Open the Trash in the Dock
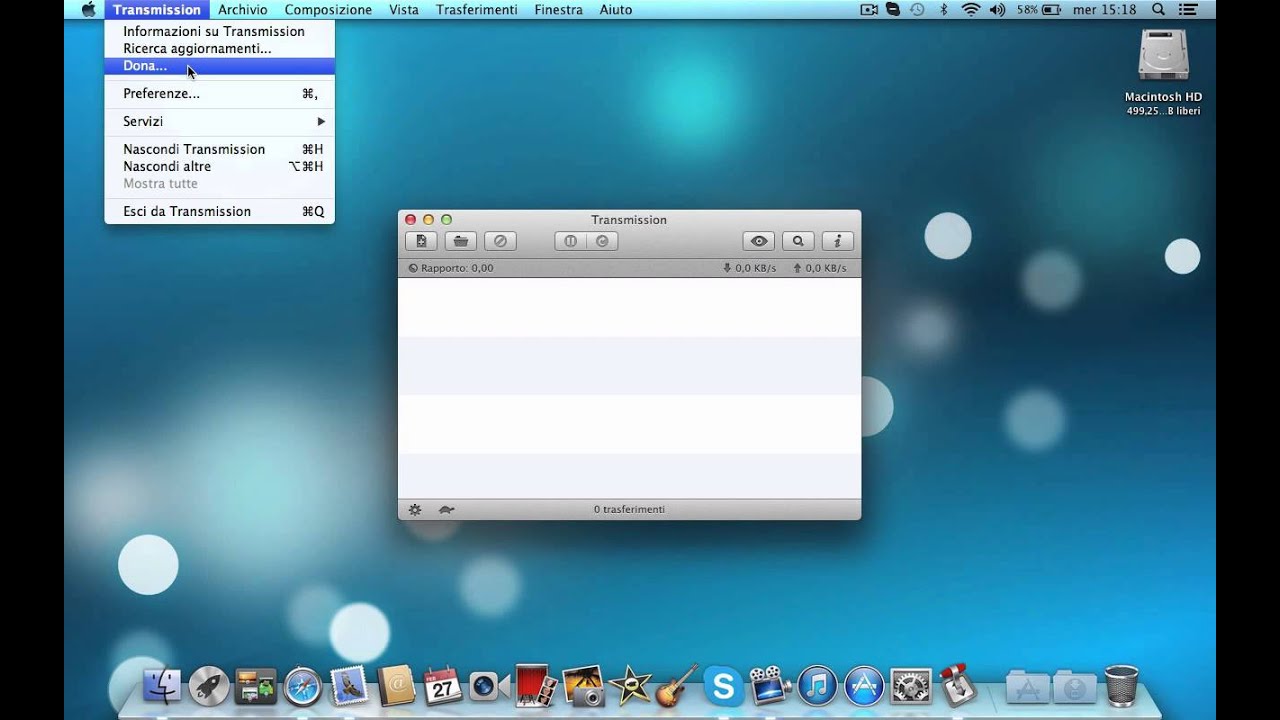This screenshot has height=720, width=1280. click(1121, 686)
